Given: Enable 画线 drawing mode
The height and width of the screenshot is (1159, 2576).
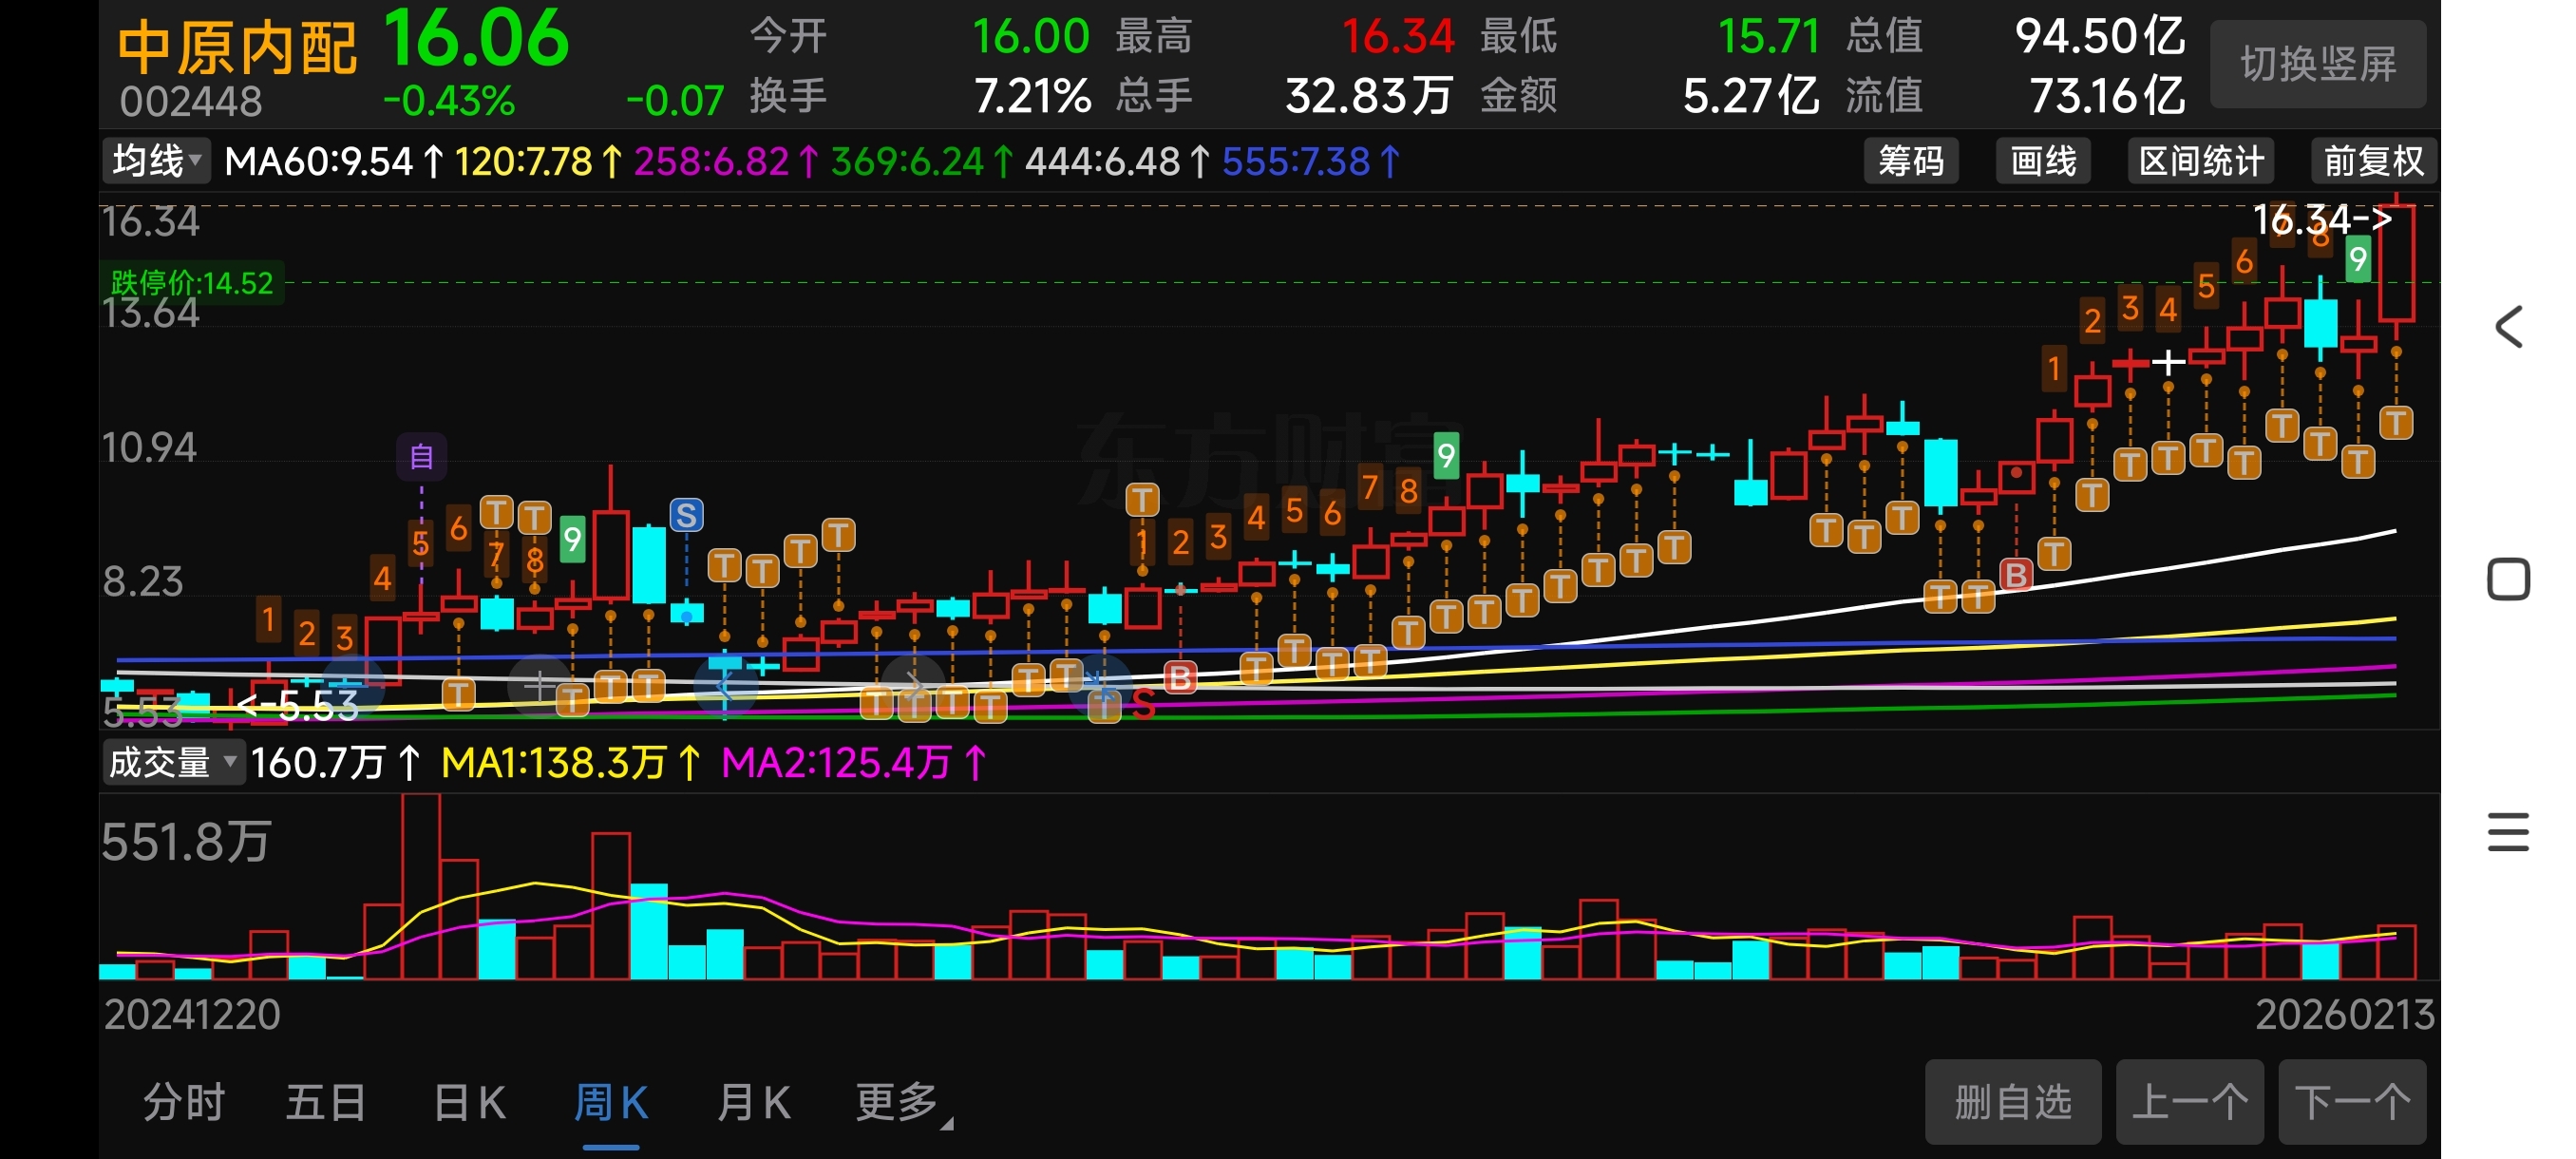Looking at the screenshot, I should point(2043,161).
